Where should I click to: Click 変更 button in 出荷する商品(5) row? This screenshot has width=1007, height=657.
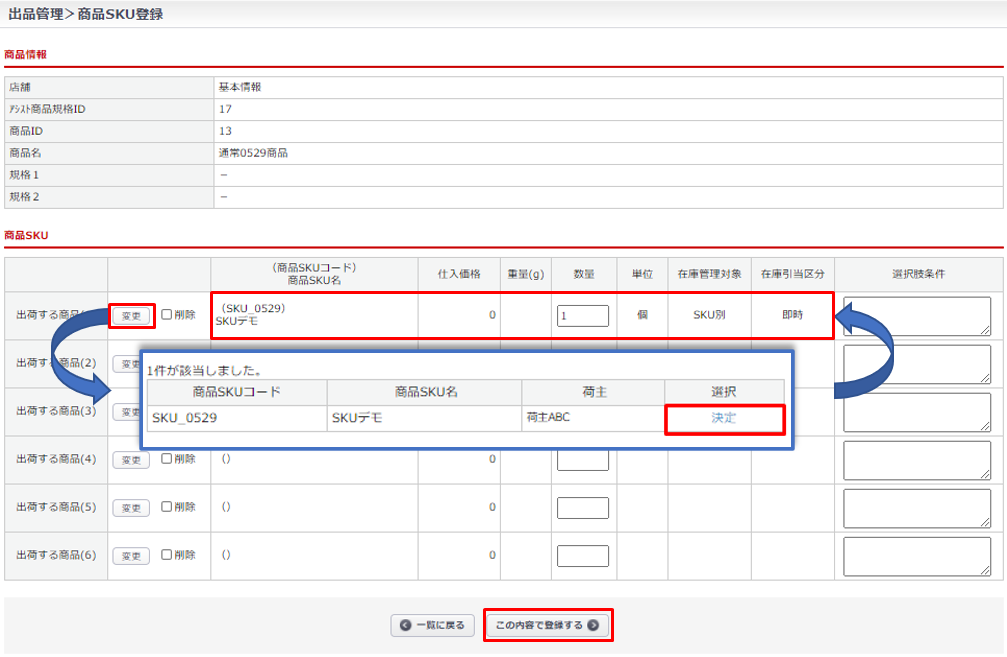[131, 508]
